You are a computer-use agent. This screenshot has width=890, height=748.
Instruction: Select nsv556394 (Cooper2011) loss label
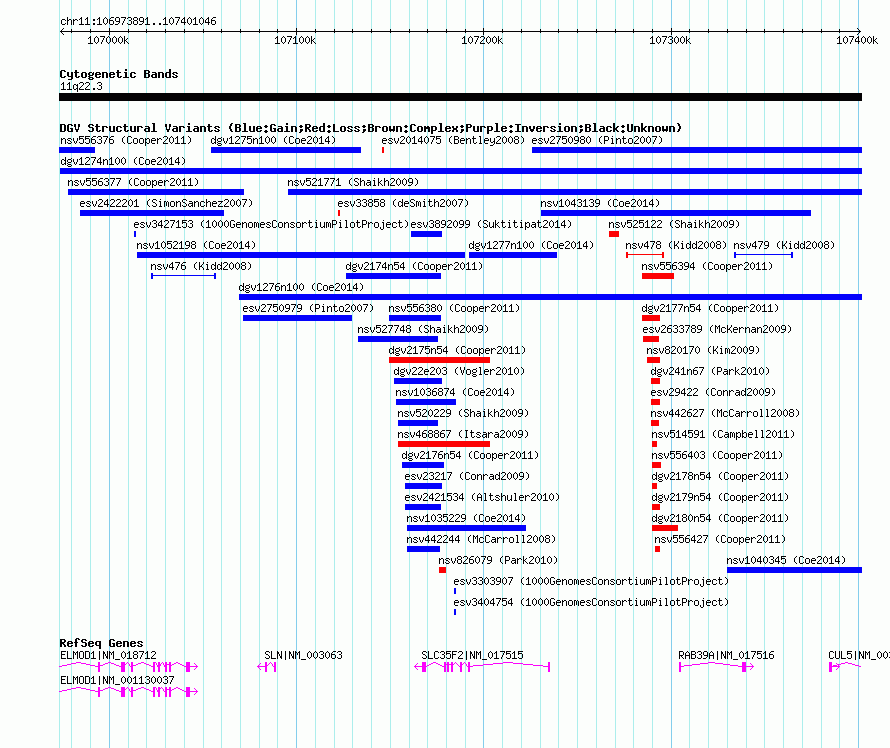tap(707, 266)
